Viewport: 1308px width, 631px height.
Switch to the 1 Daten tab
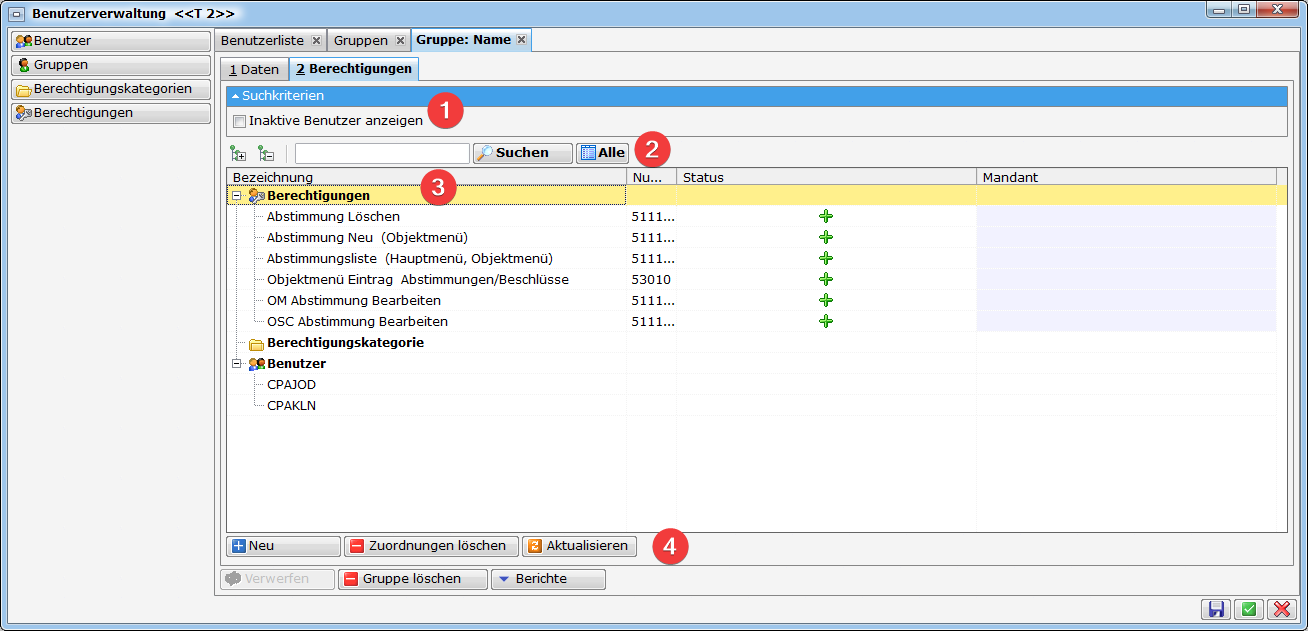[254, 69]
